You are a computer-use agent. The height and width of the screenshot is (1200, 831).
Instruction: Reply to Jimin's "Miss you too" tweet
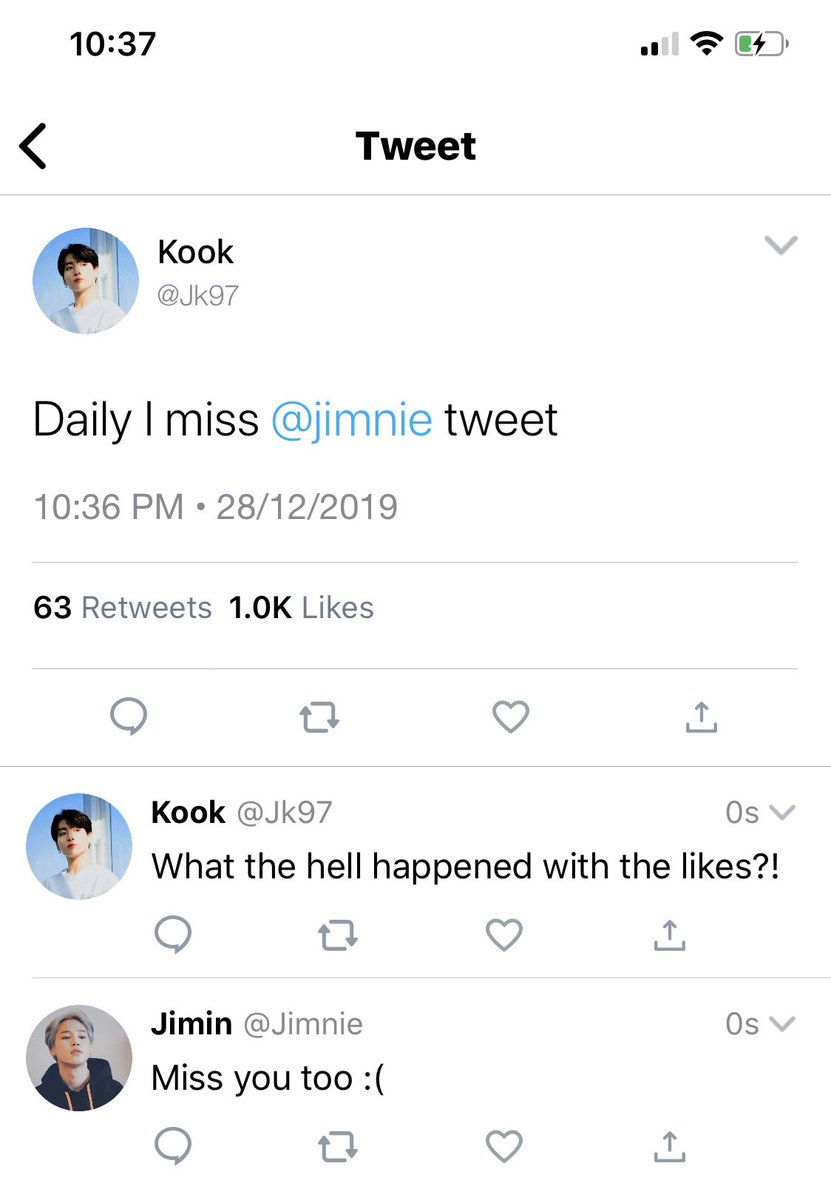pyautogui.click(x=174, y=1147)
